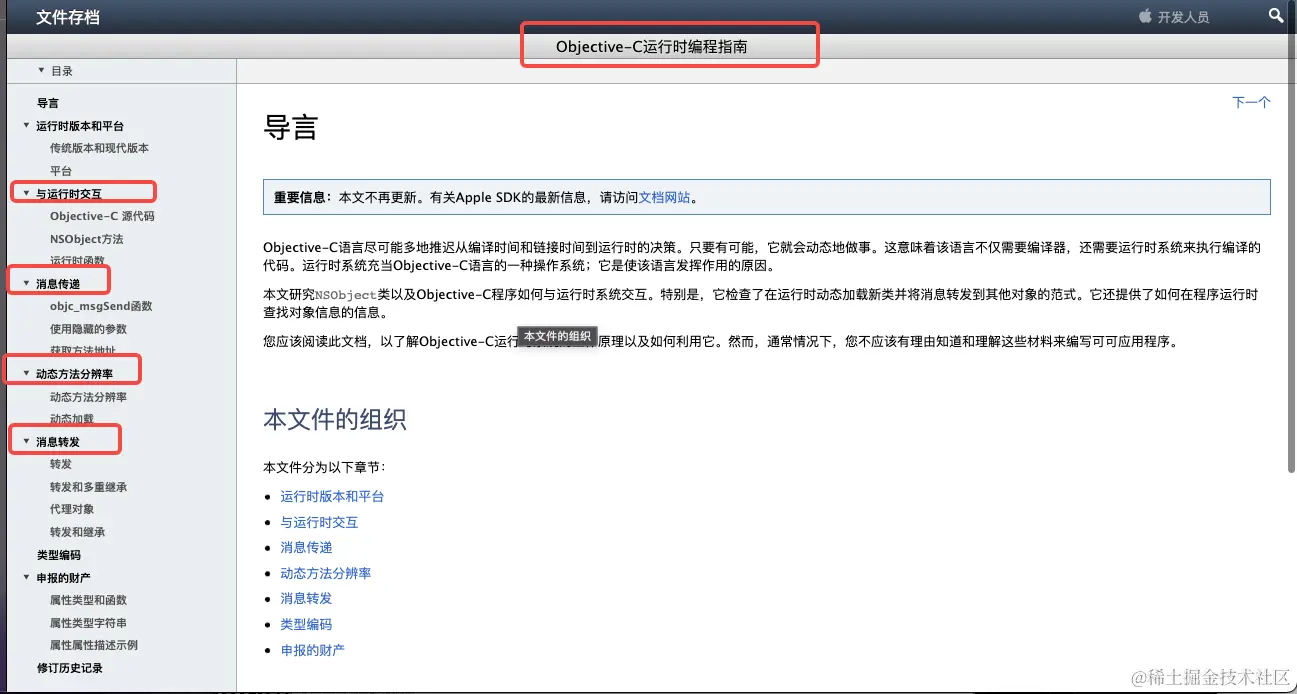The width and height of the screenshot is (1297, 694).
Task: Select 动态加载 in sidebar
Action: pos(72,419)
